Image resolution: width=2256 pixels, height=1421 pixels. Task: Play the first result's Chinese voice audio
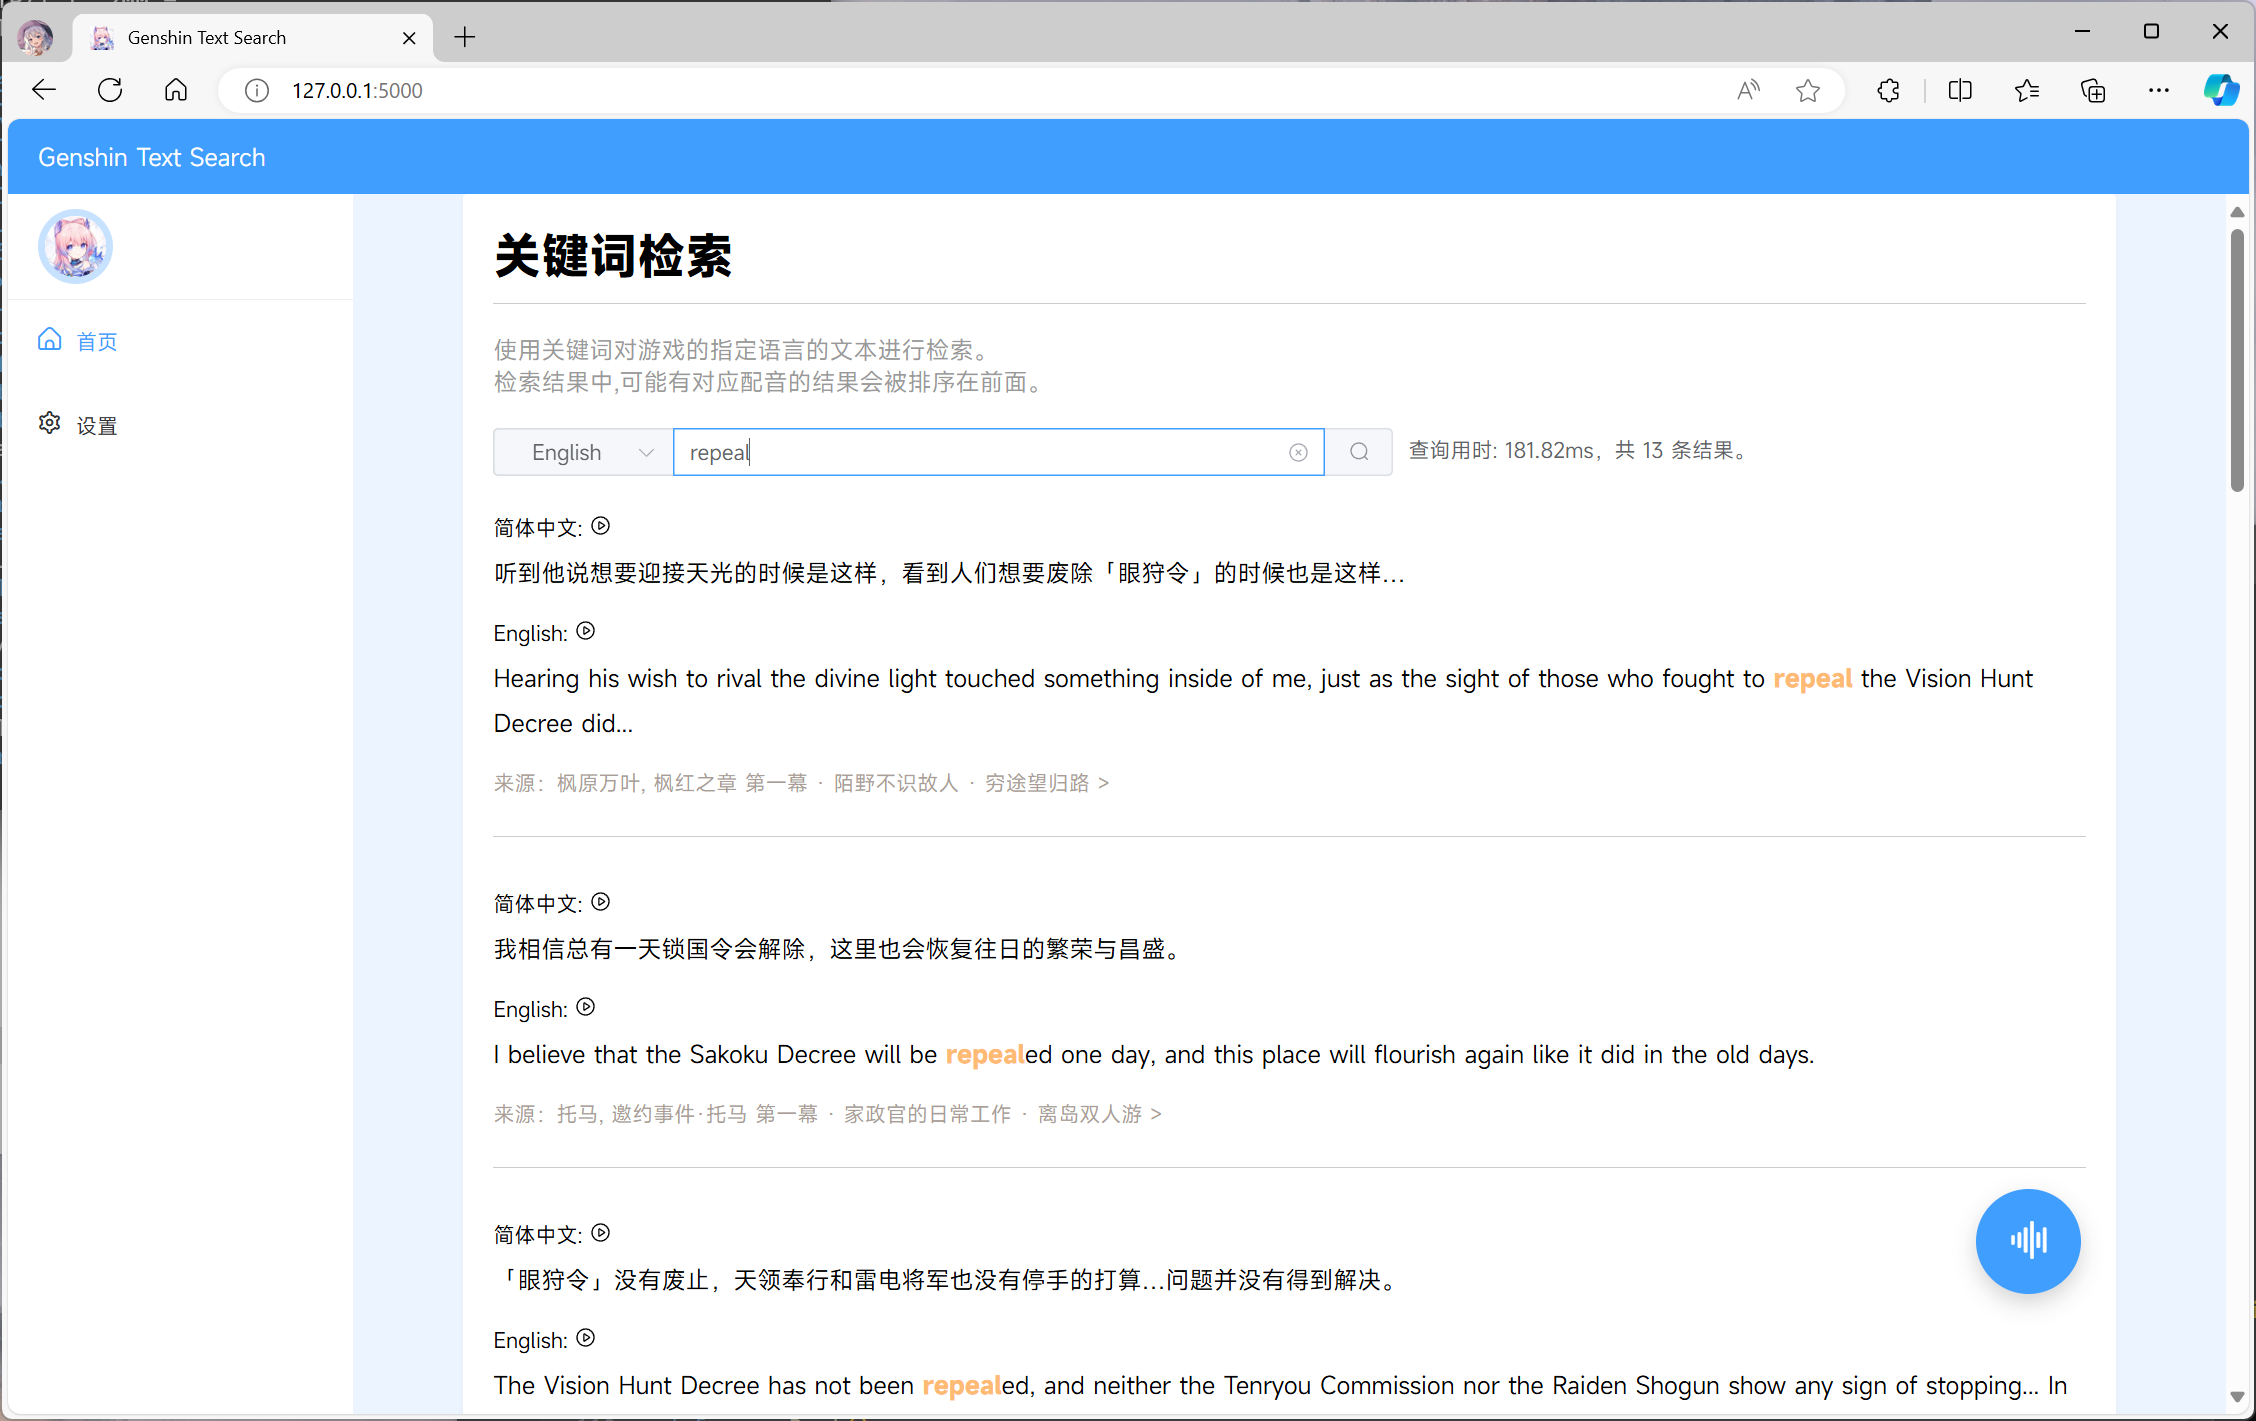(x=600, y=526)
